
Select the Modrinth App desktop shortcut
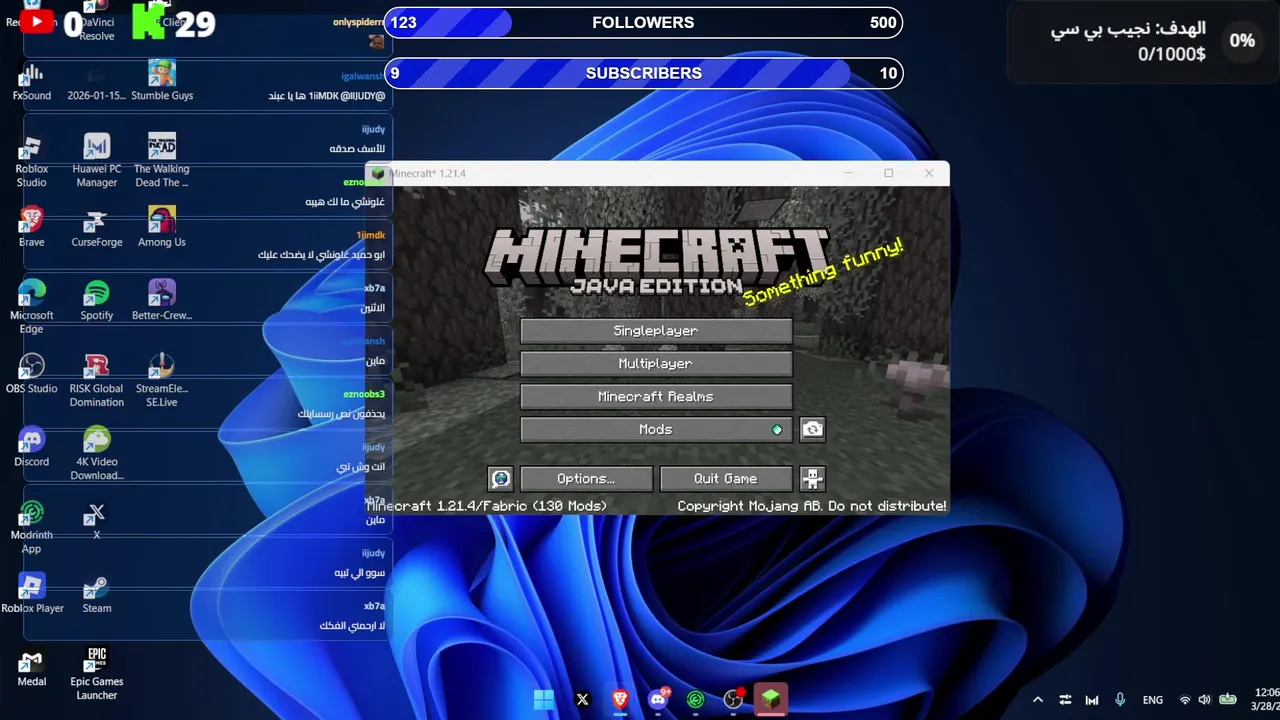click(32, 528)
